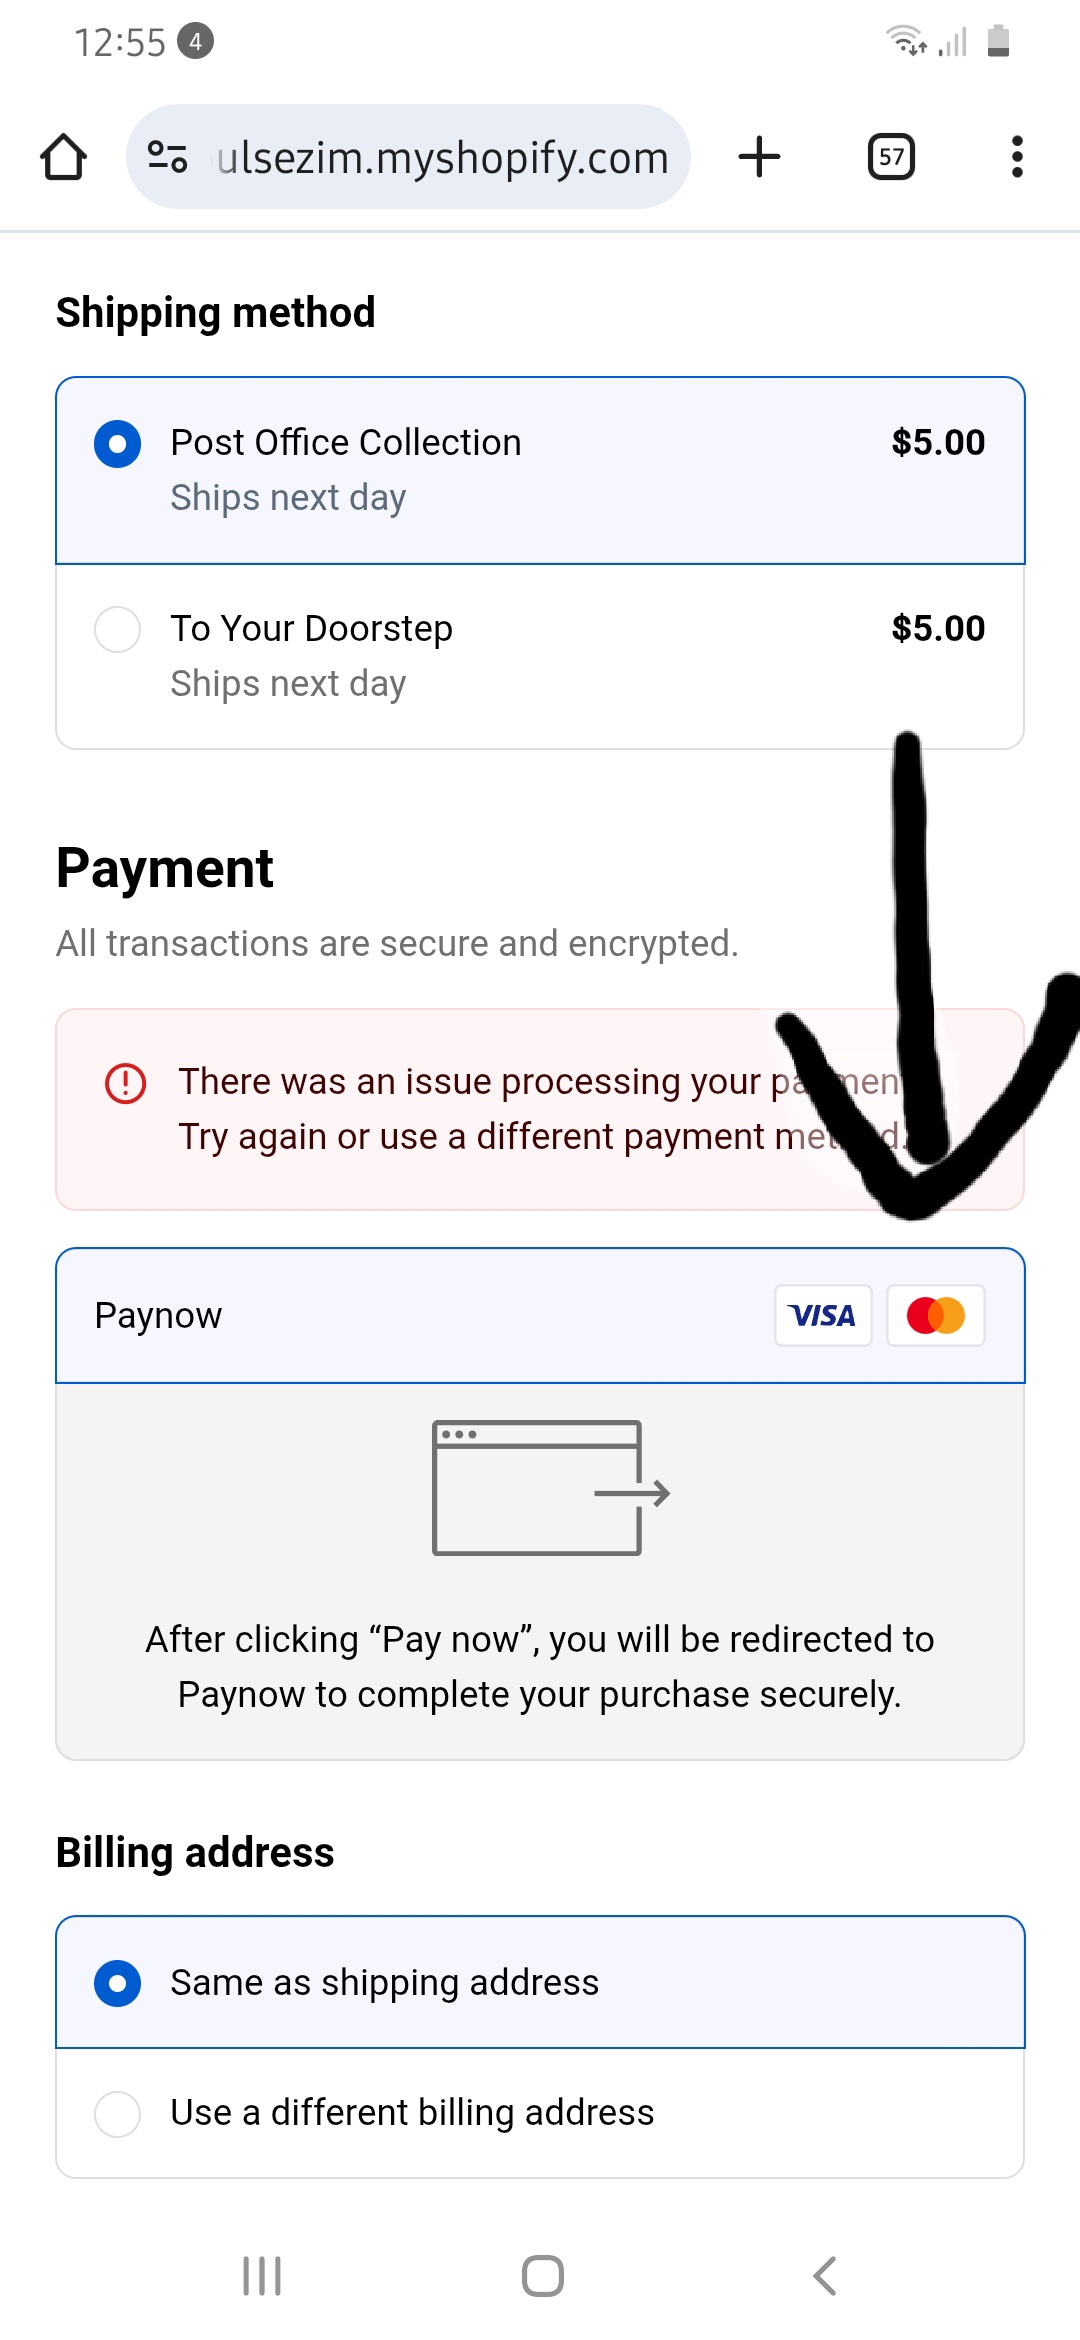The image size is (1080, 2340).
Task: Tap the payment issue error message
Action: 480,1109
